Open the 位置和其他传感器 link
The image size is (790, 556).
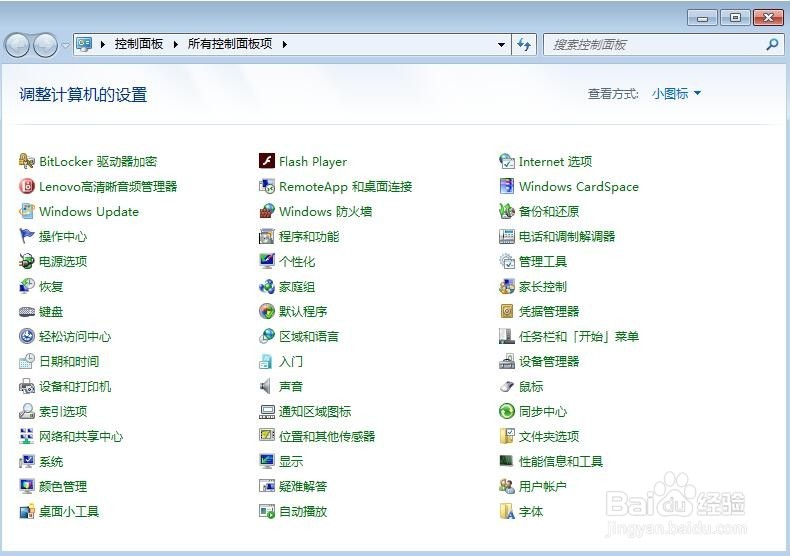[x=327, y=437]
